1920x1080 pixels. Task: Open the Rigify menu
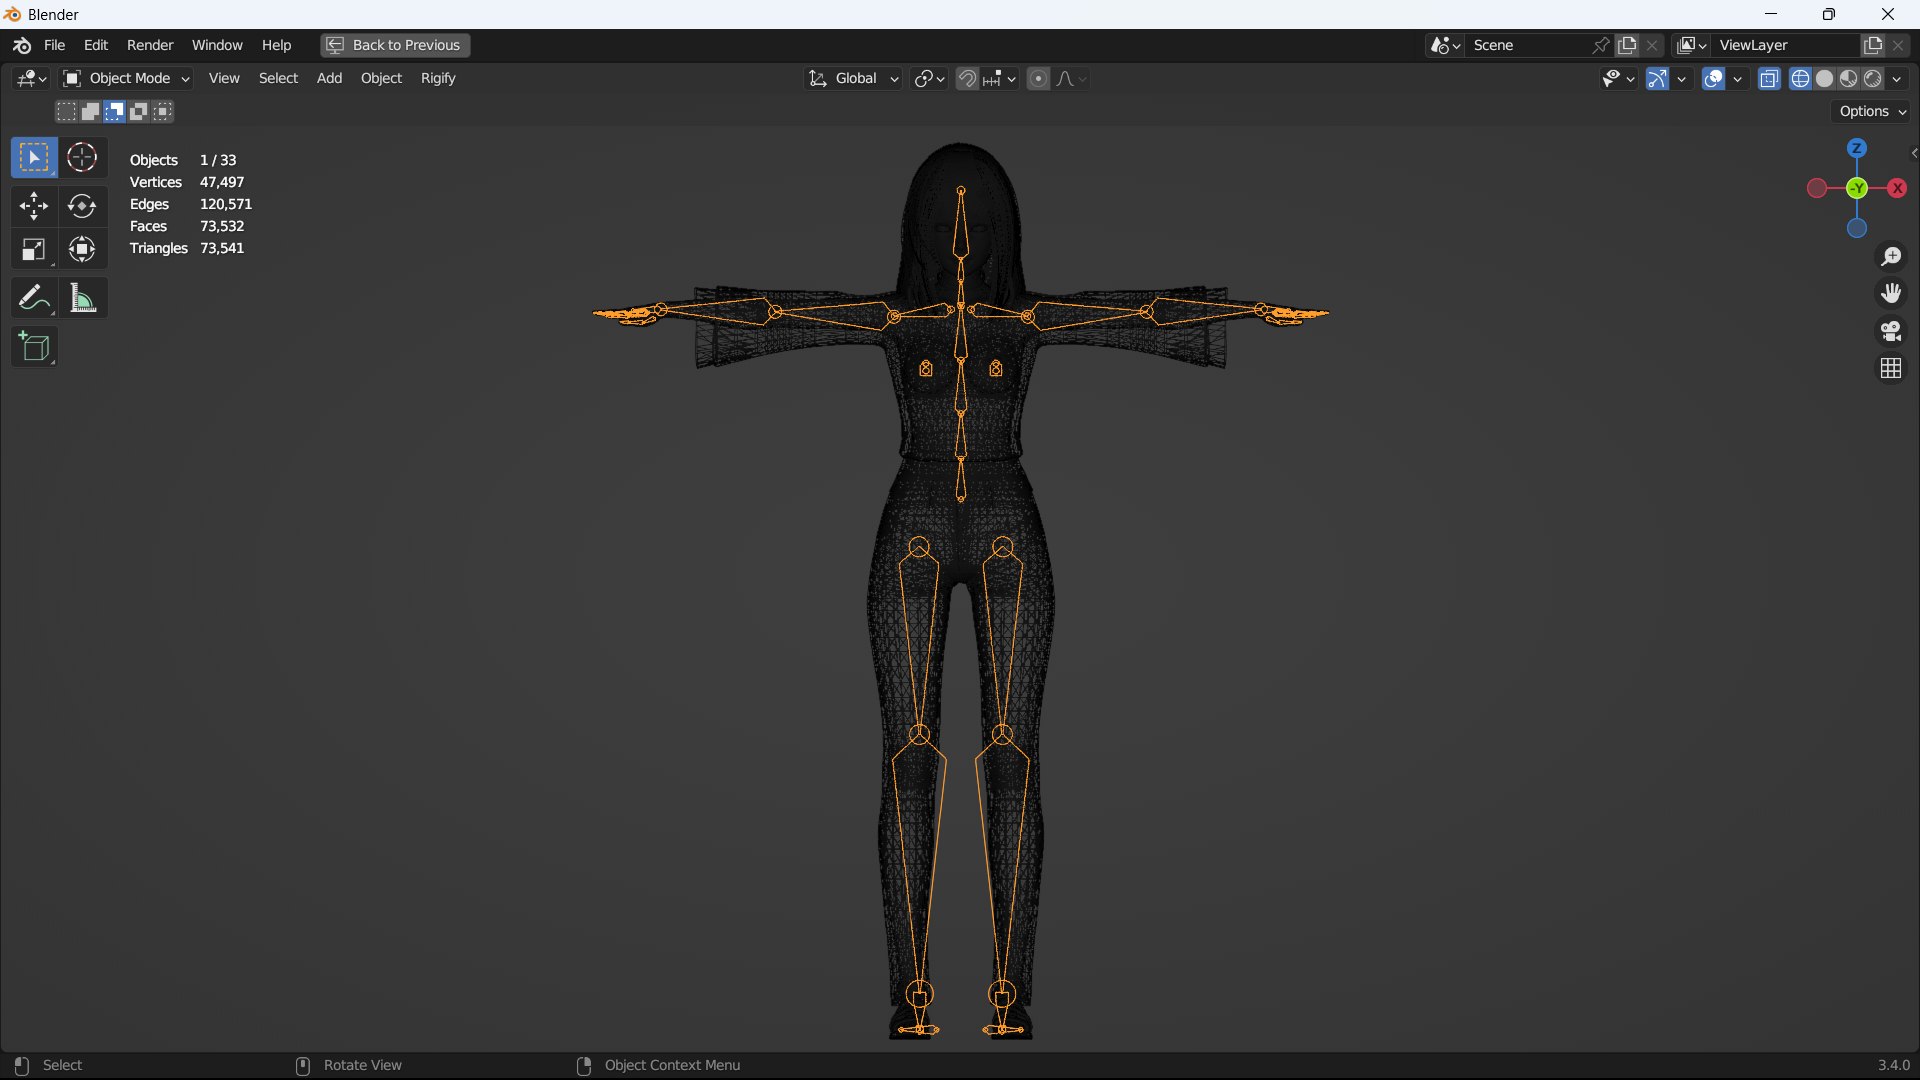438,78
